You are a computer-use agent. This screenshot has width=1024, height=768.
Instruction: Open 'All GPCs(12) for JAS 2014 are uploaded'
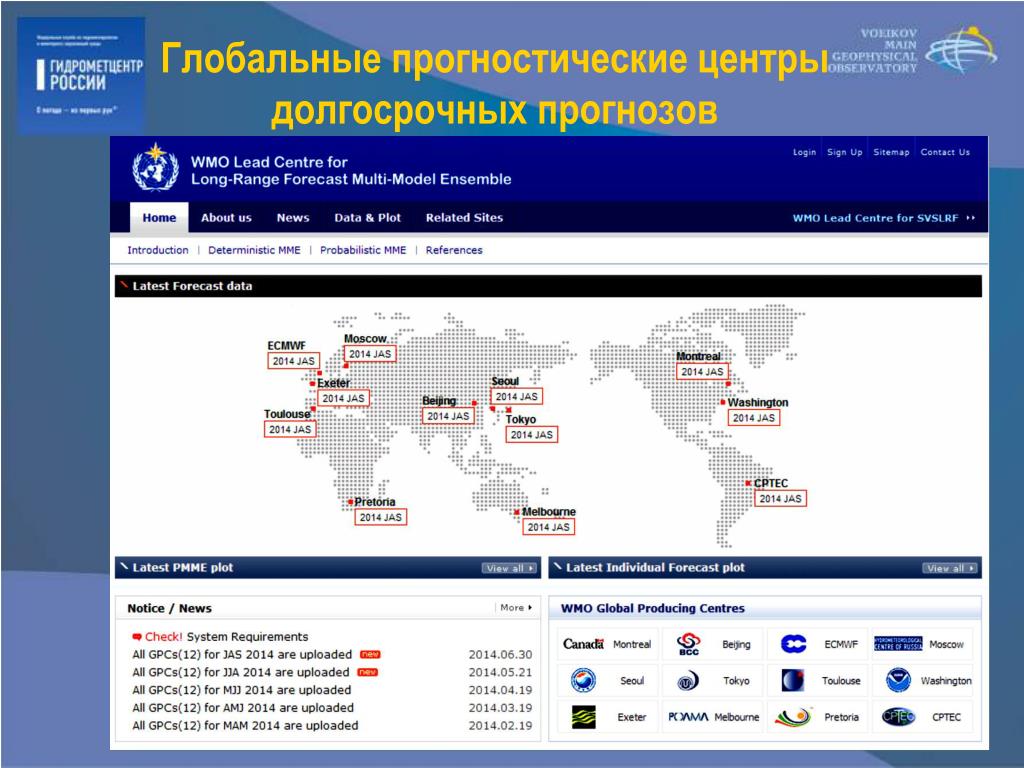242,654
